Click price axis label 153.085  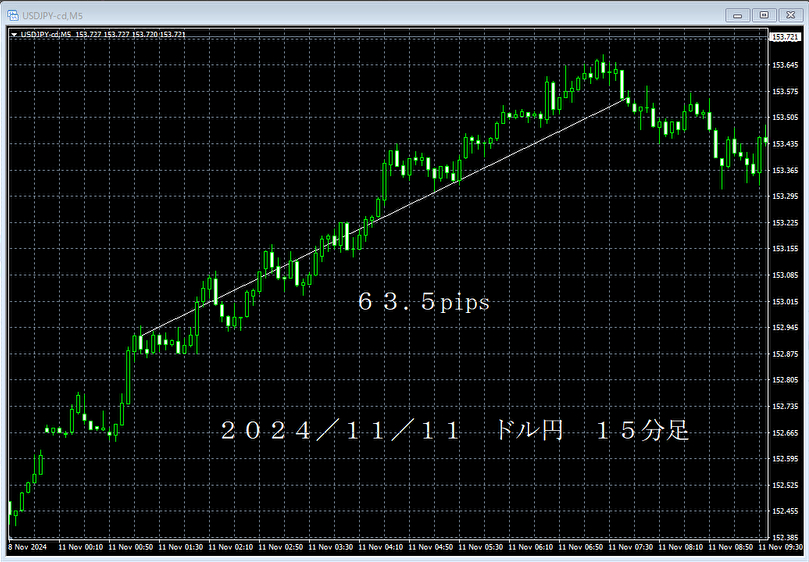785,275
